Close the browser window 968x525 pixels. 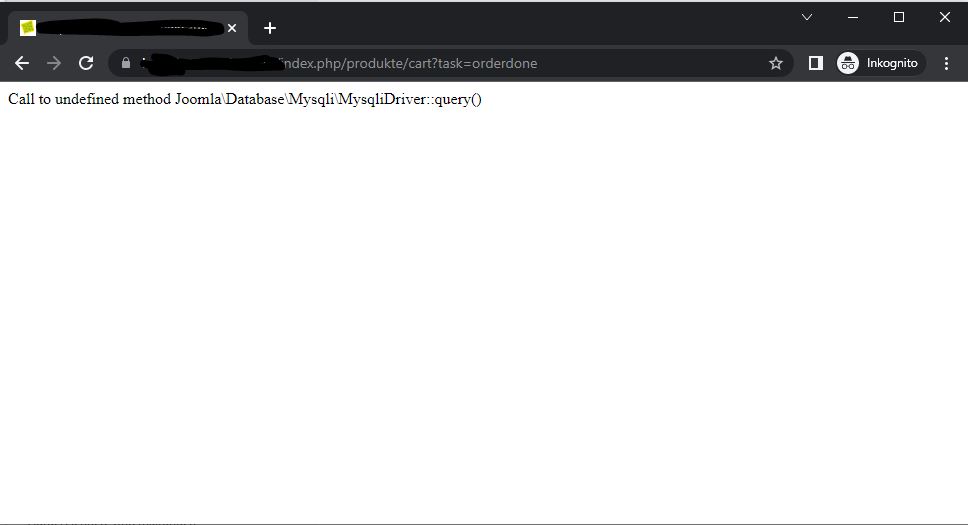(945, 17)
